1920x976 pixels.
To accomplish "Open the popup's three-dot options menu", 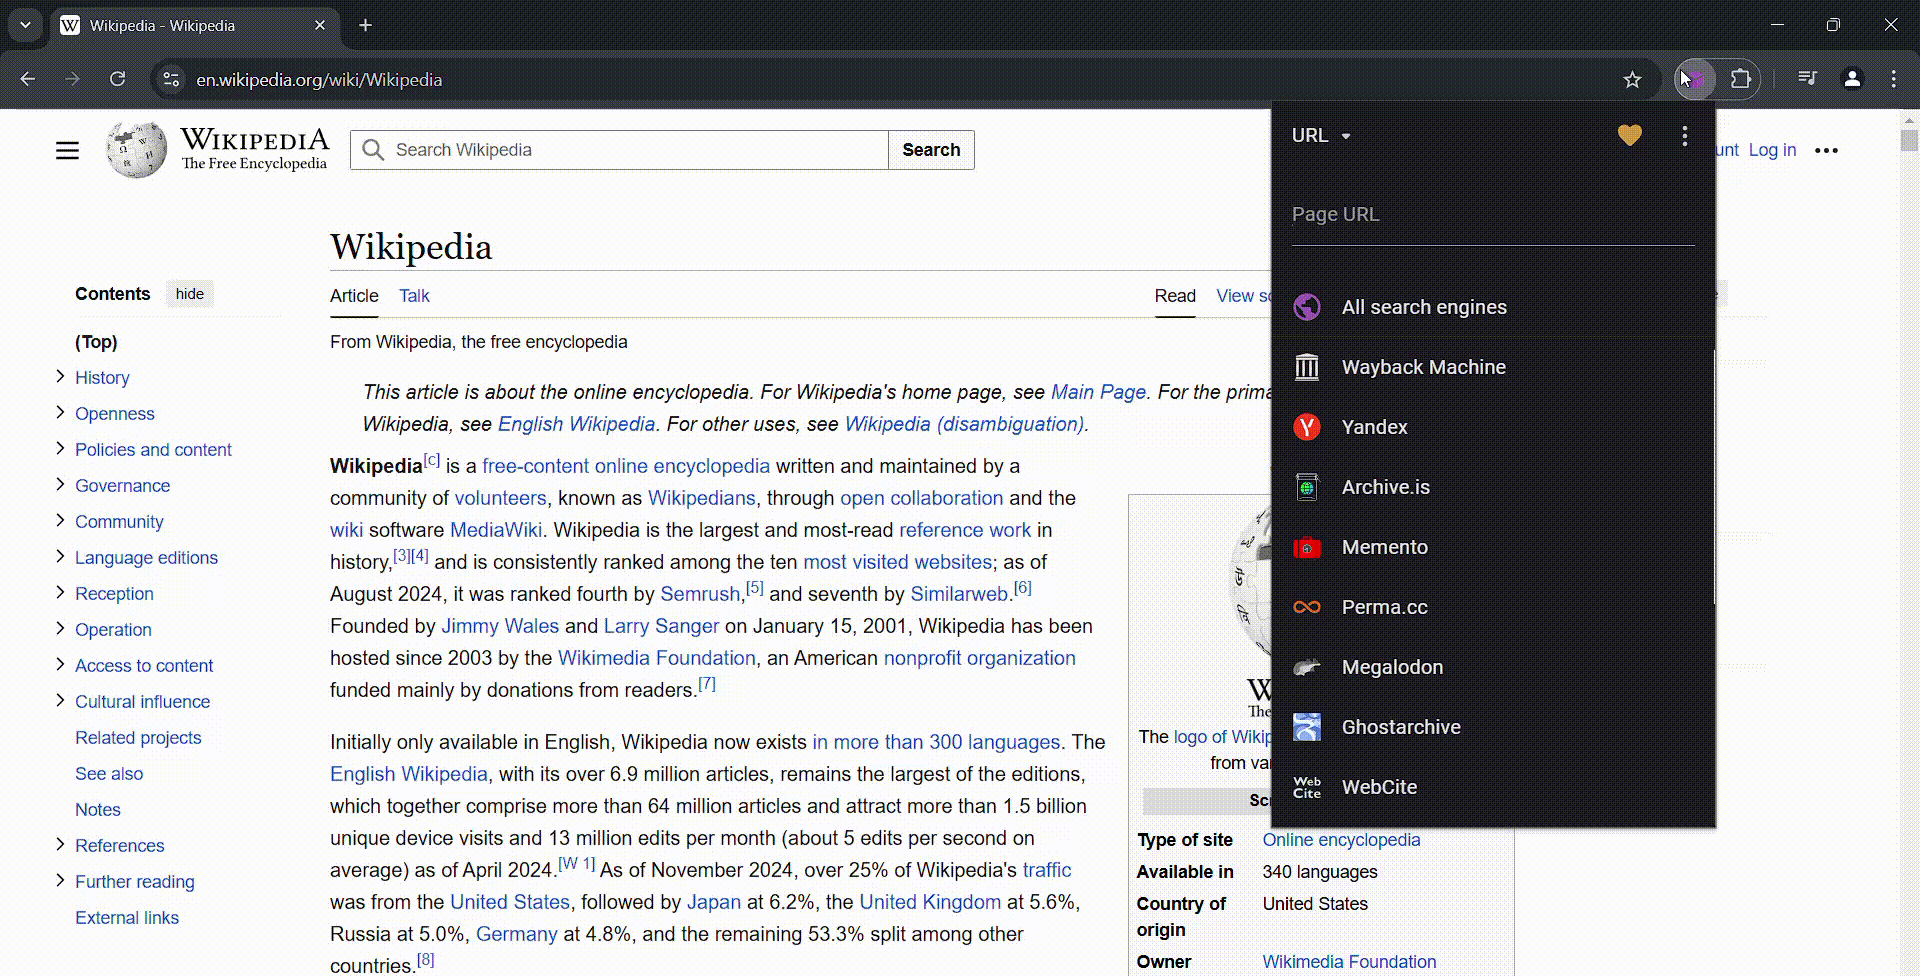I will pos(1684,136).
